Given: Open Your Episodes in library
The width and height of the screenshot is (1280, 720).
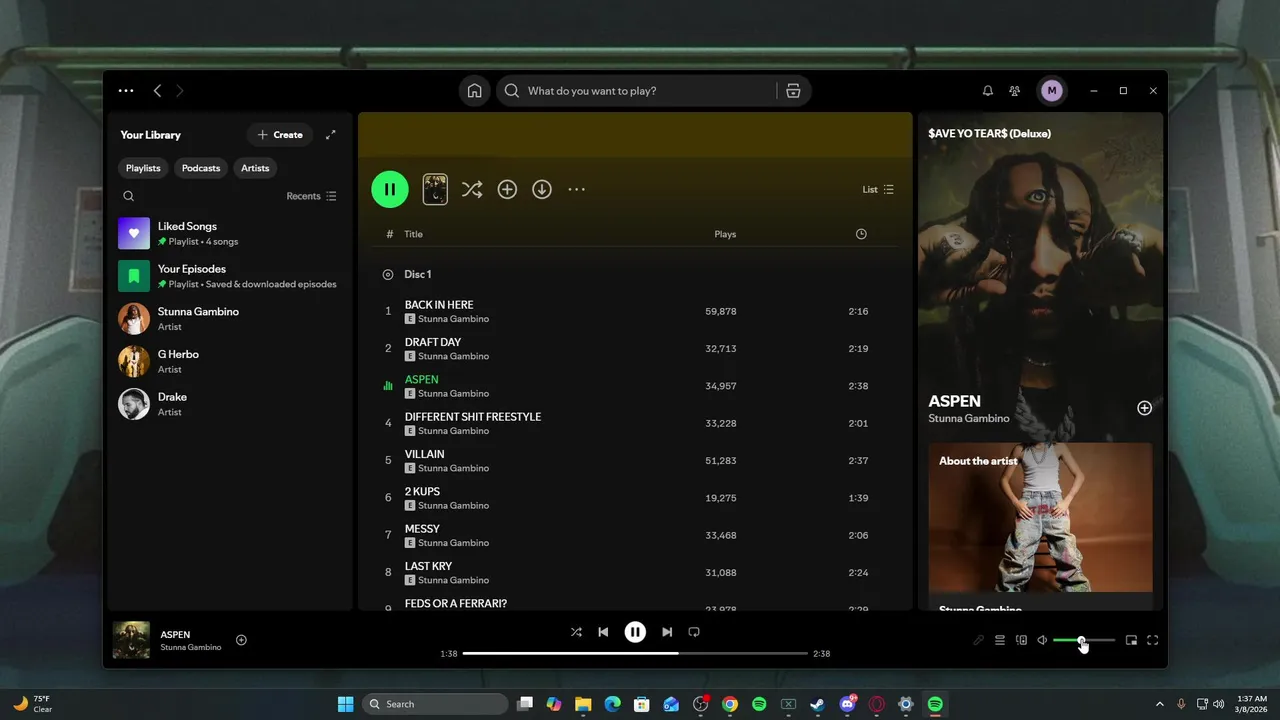Looking at the screenshot, I should pyautogui.click(x=229, y=276).
